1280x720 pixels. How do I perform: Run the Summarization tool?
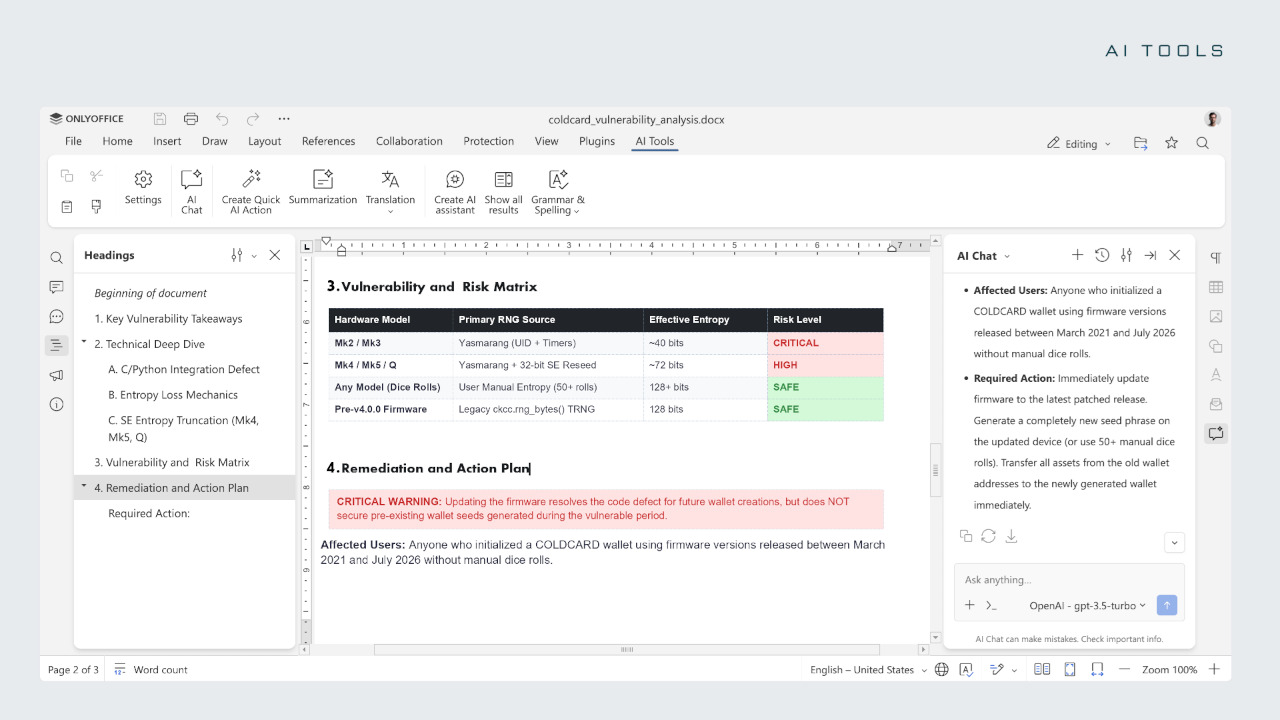click(x=323, y=187)
